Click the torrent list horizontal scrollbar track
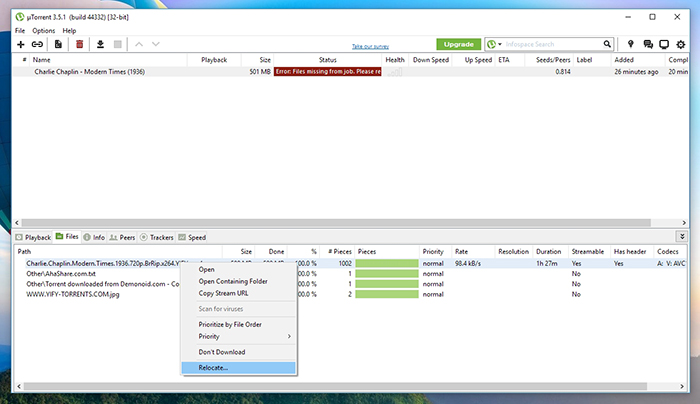 [350, 223]
